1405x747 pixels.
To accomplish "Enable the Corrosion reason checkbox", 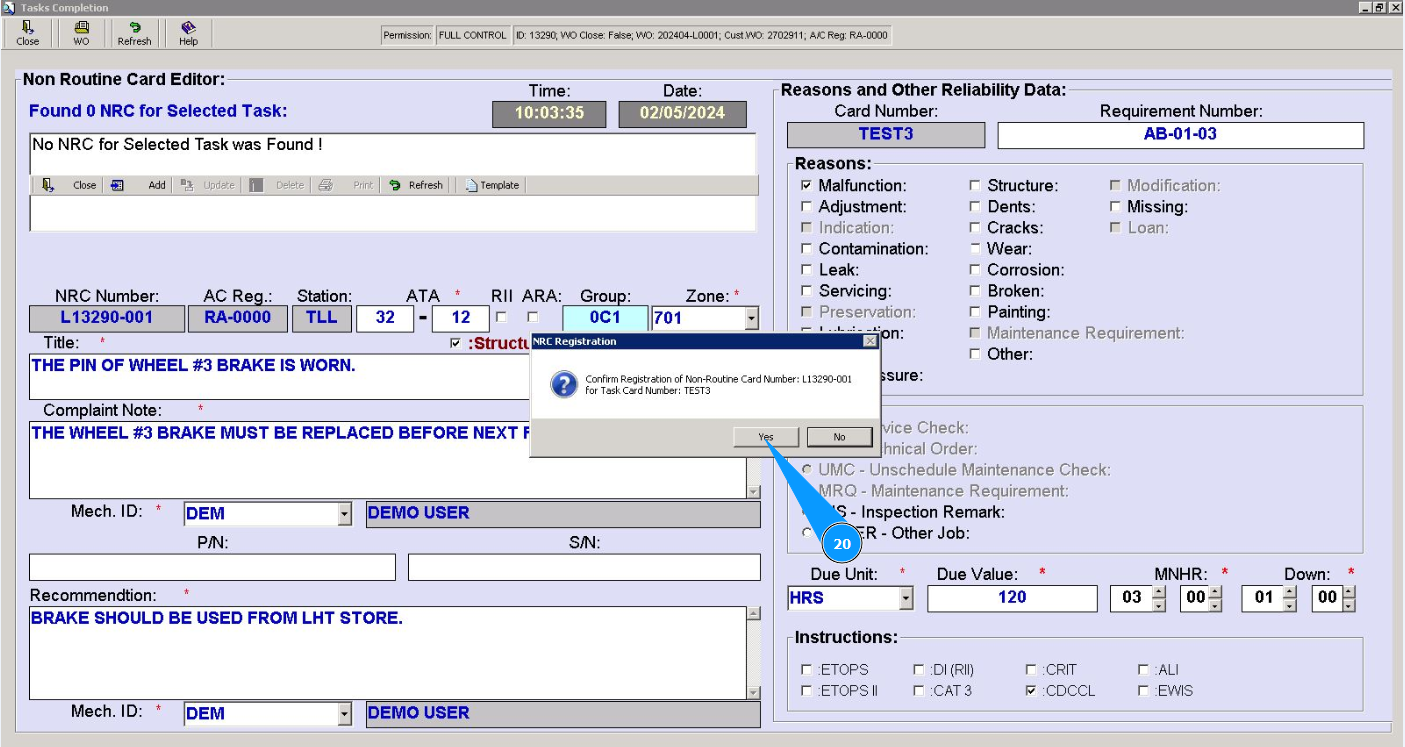I will pyautogui.click(x=975, y=270).
